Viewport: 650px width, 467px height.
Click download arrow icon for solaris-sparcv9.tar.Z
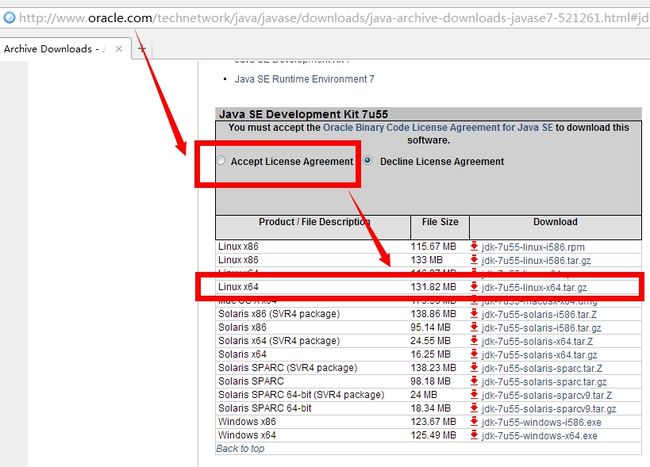[474, 394]
